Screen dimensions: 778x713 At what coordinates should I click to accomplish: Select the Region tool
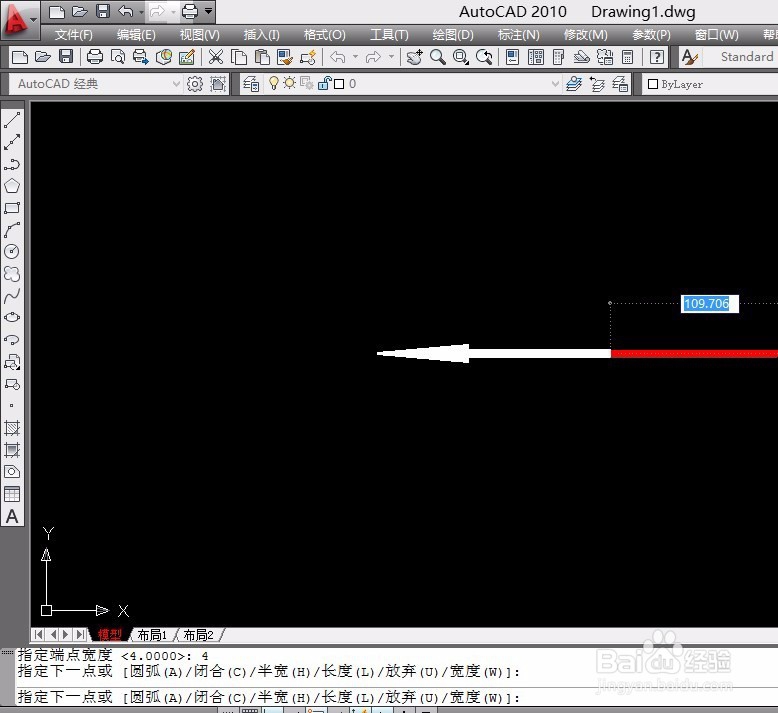pyautogui.click(x=12, y=472)
